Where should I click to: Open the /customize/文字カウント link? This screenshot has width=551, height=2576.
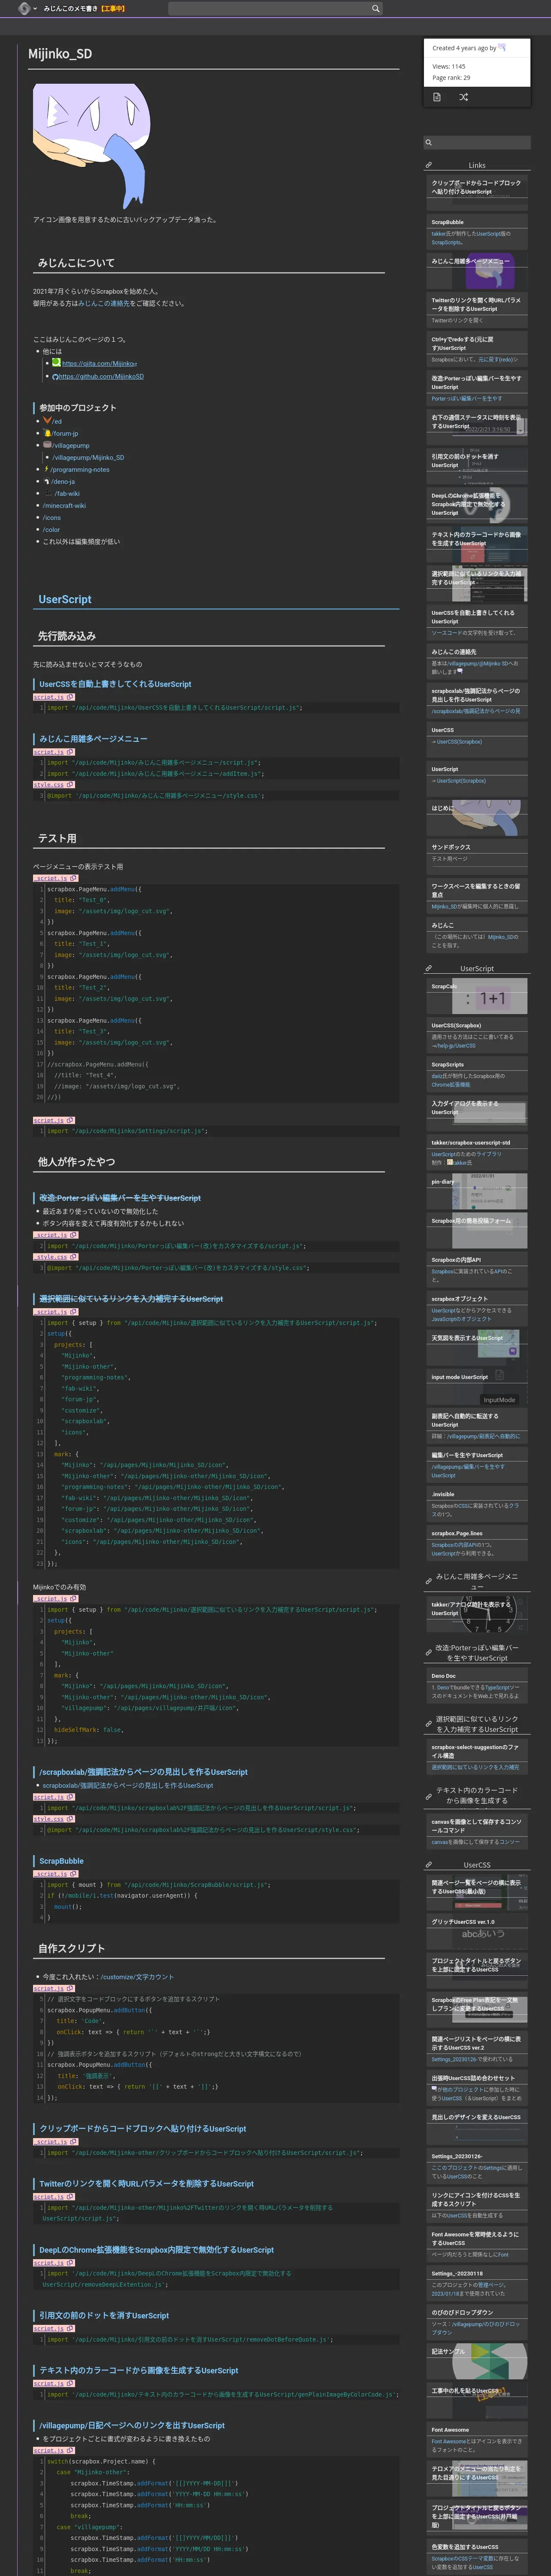coord(137,1977)
